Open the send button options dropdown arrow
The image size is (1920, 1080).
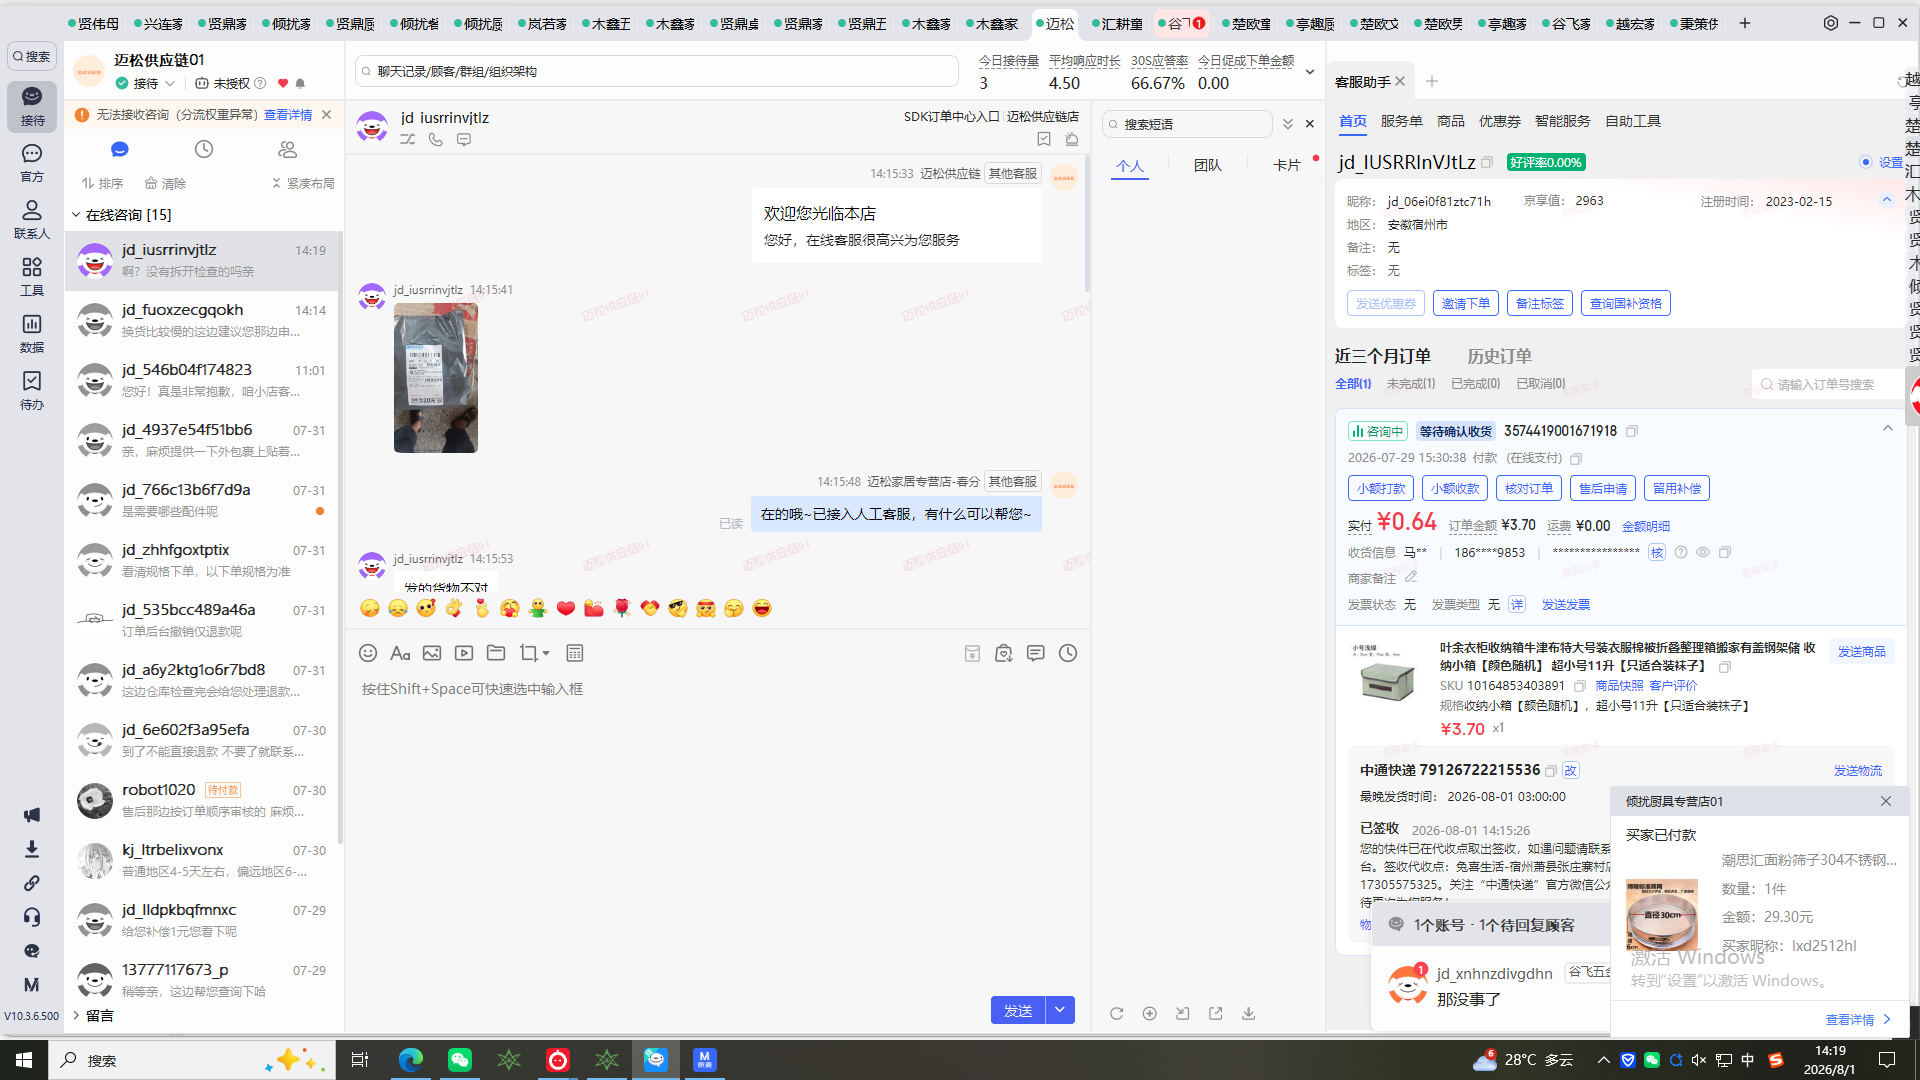tap(1060, 1010)
